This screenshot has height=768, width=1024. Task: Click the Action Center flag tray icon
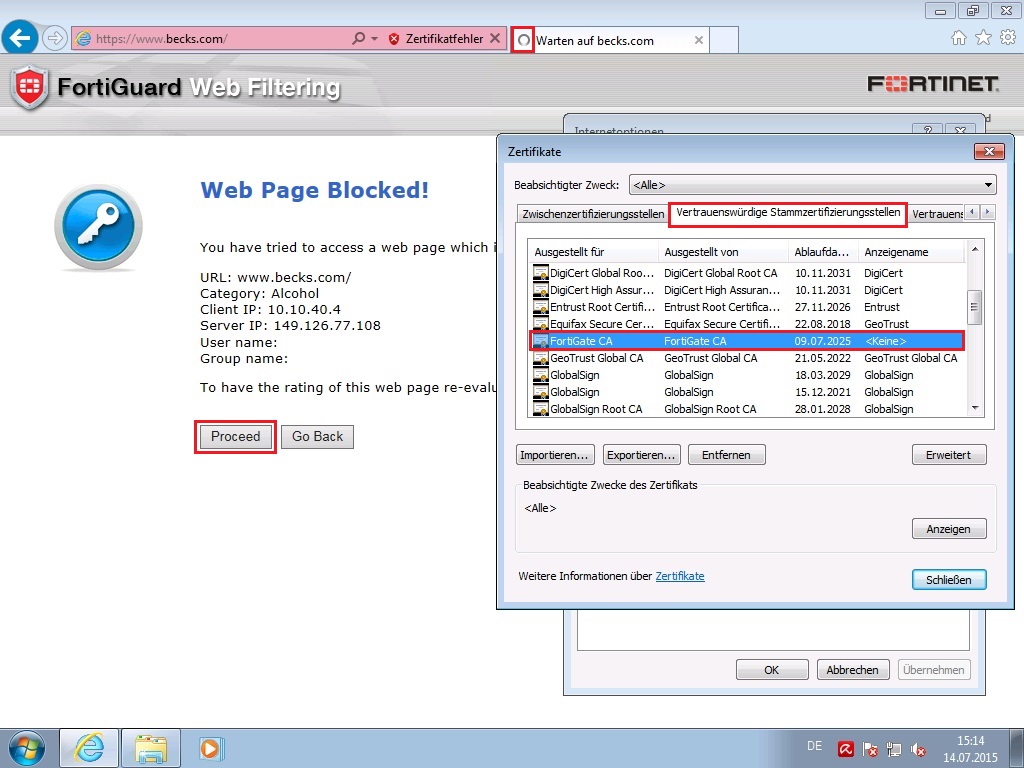[x=870, y=749]
